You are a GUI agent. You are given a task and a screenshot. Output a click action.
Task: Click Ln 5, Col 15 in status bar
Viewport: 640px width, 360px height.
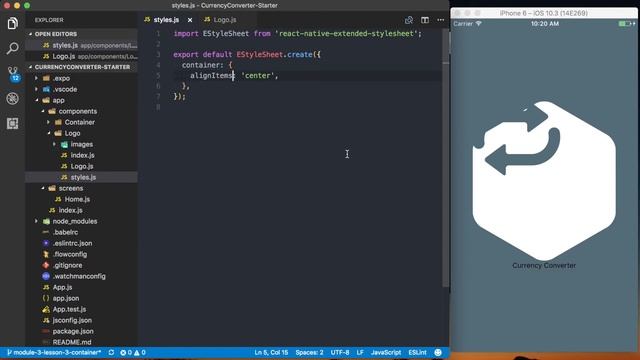point(271,352)
